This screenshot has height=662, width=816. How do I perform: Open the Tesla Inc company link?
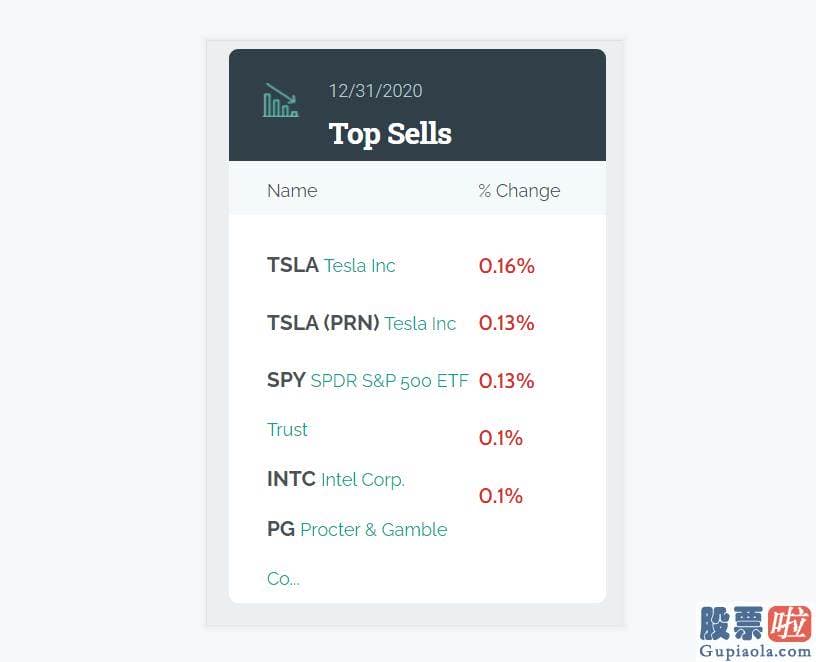tap(360, 265)
